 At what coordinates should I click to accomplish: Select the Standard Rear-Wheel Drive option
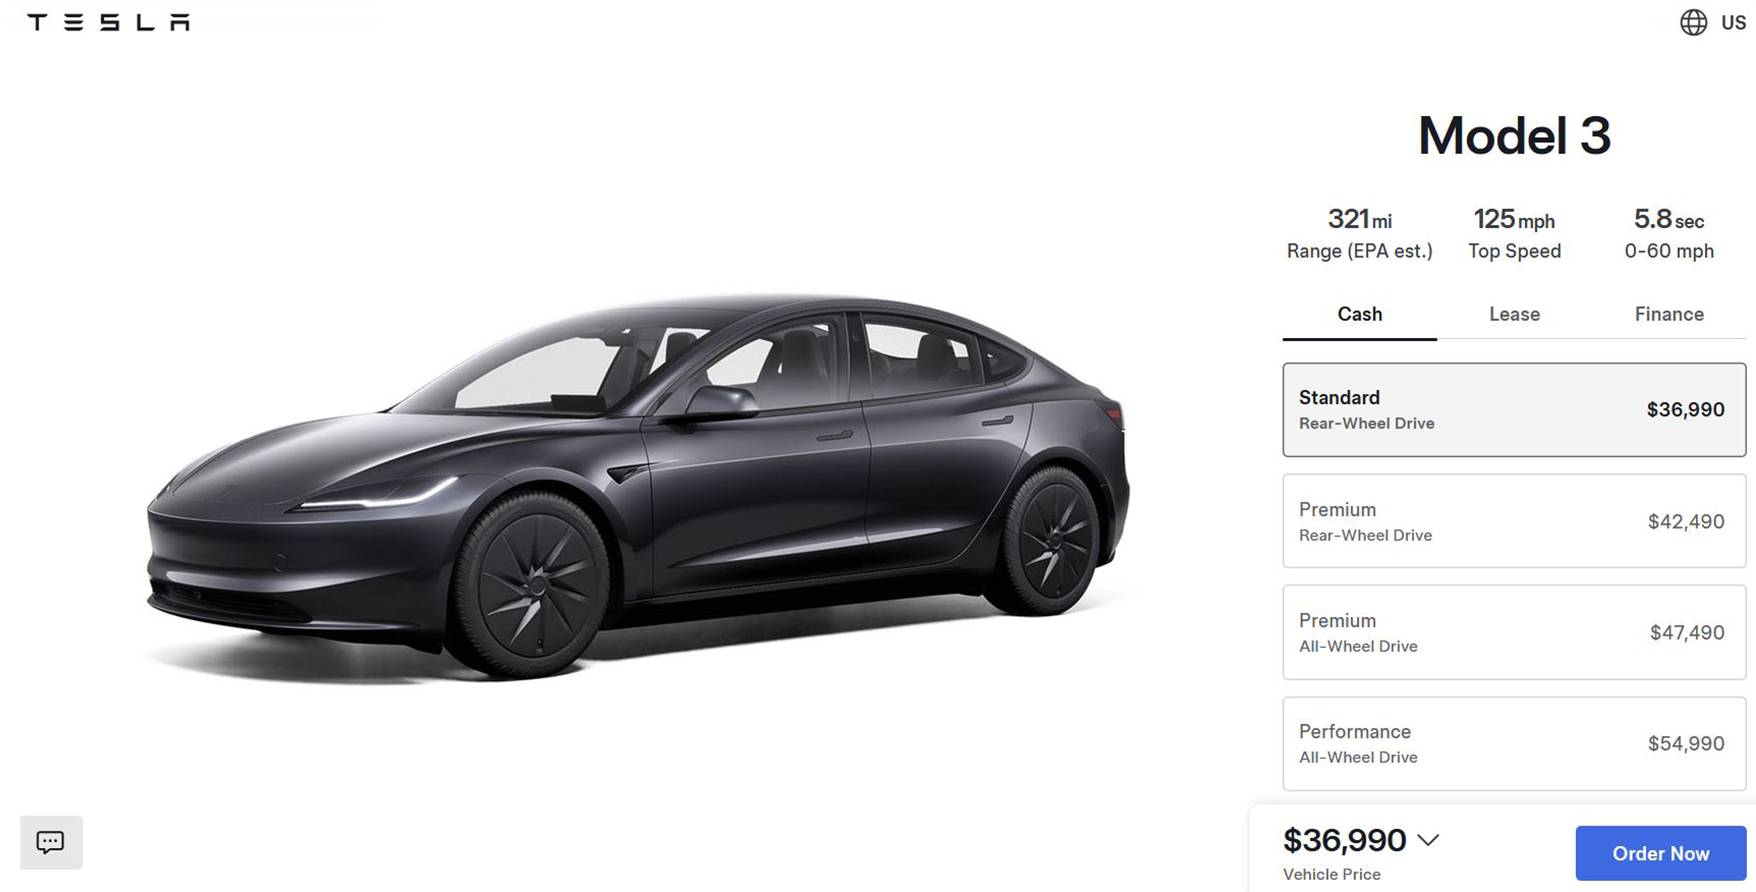pyautogui.click(x=1514, y=410)
